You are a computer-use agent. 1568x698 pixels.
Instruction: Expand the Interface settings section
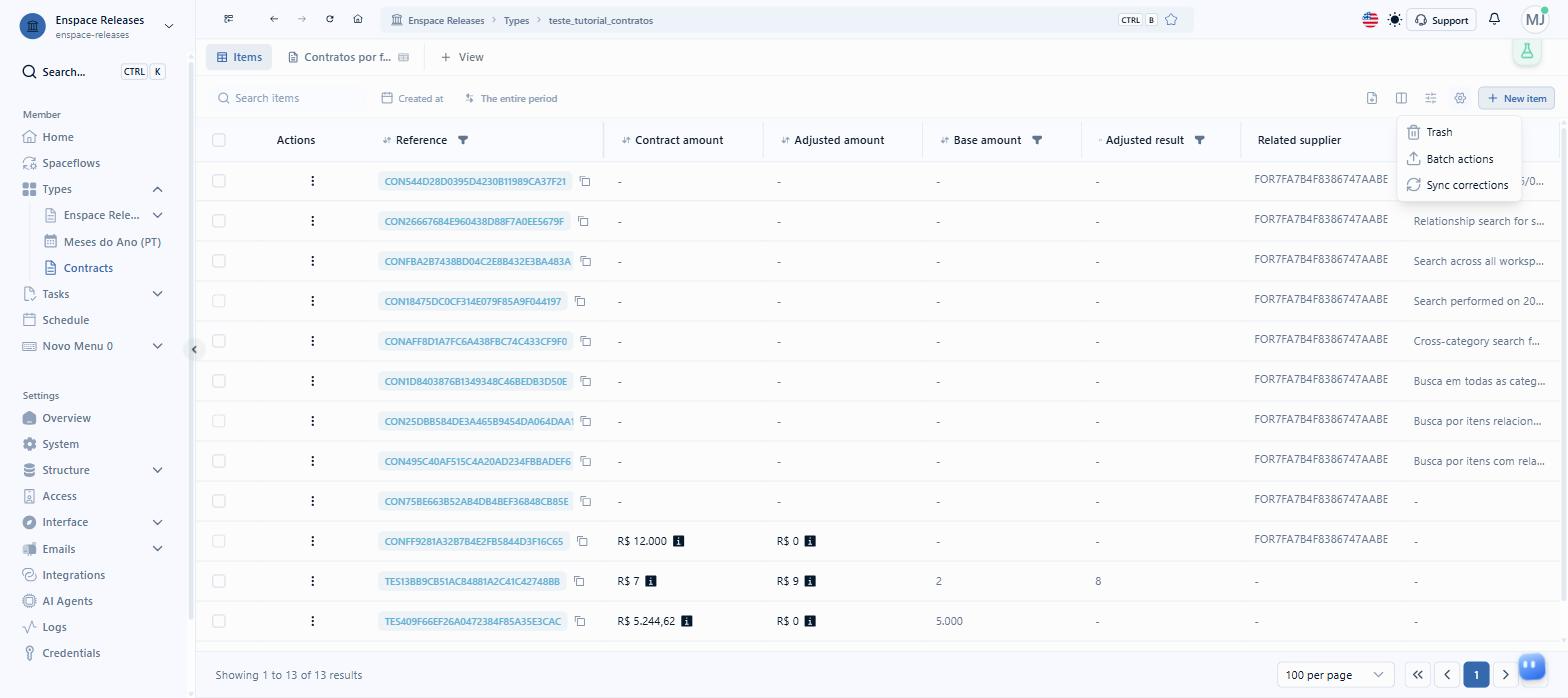tap(157, 522)
